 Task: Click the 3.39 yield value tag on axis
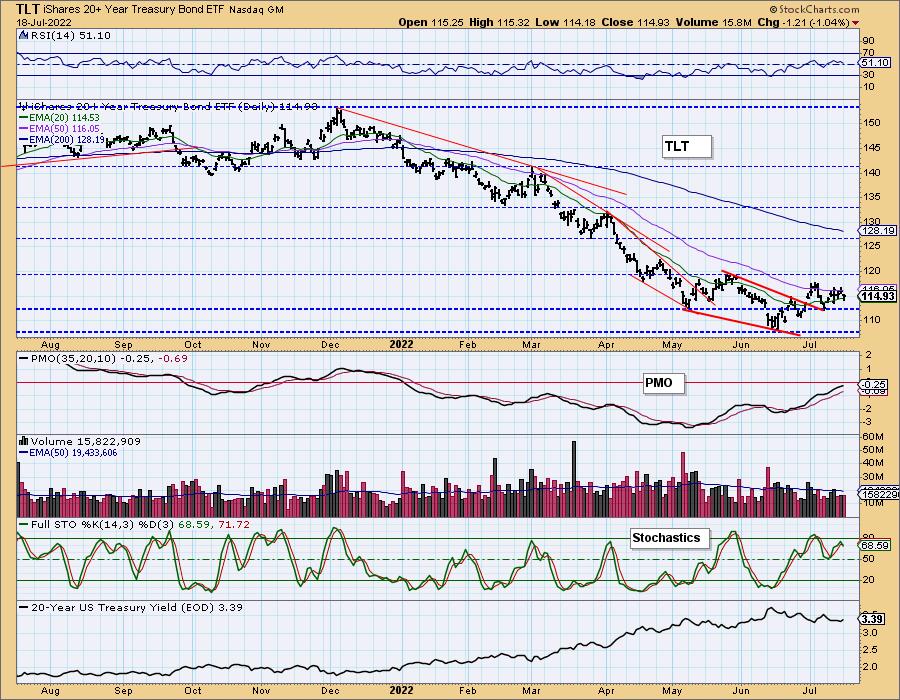tap(871, 620)
